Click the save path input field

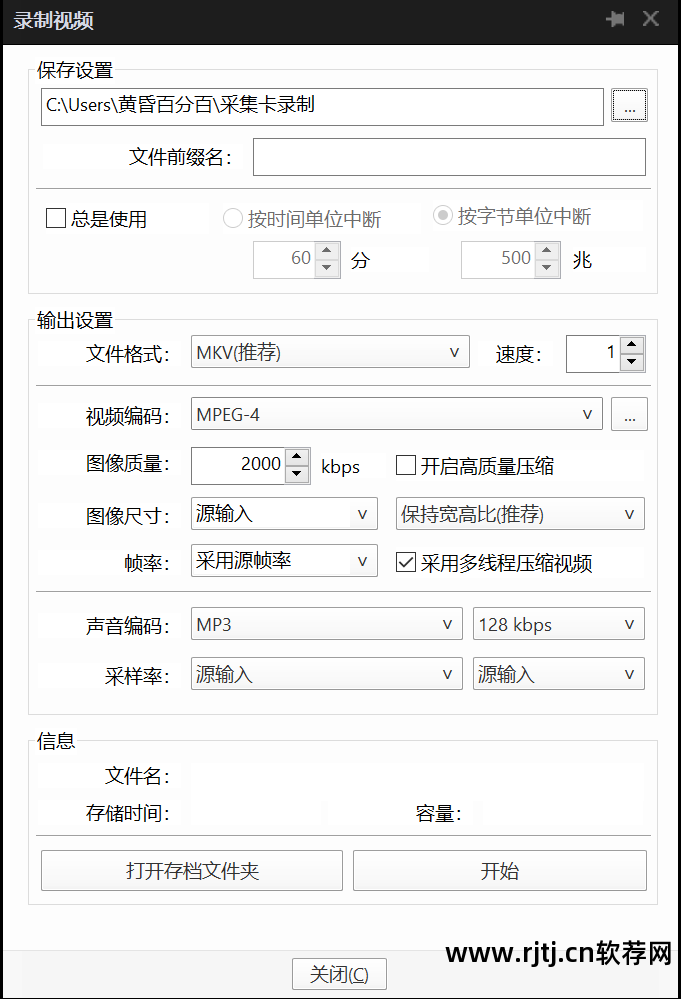click(322, 106)
